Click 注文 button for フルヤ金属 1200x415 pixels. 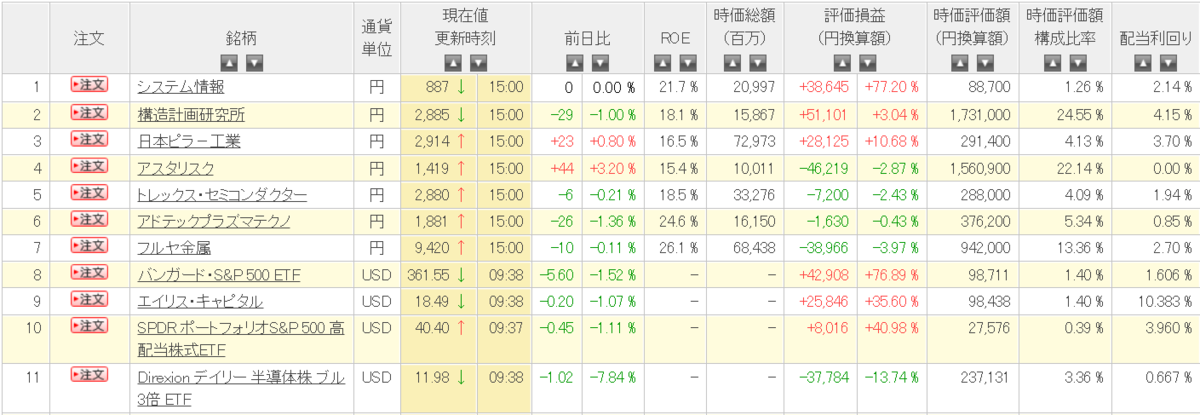[x=89, y=246]
